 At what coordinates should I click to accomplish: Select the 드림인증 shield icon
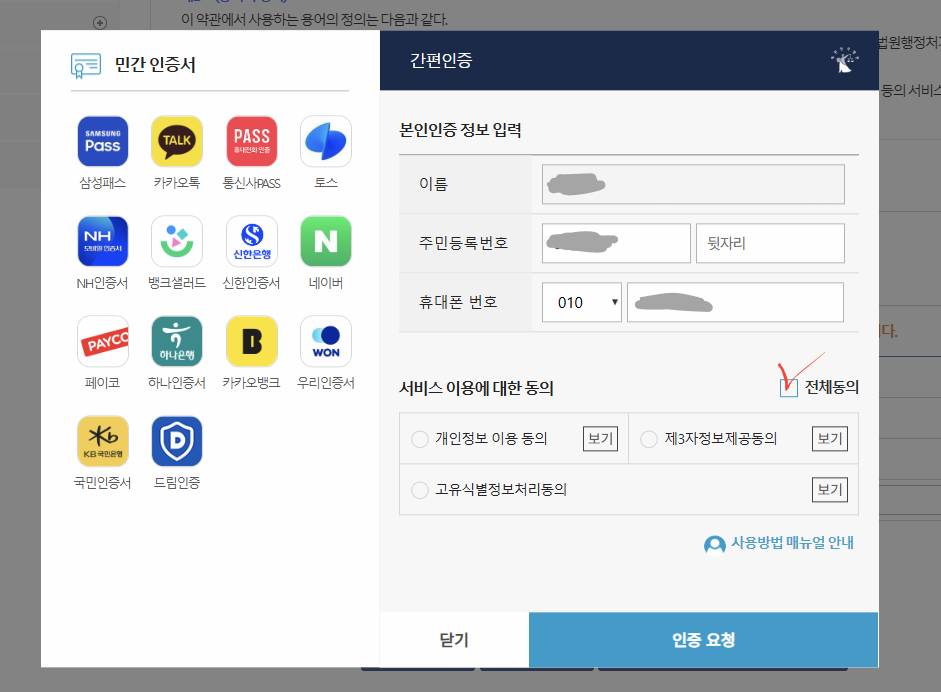coord(178,440)
